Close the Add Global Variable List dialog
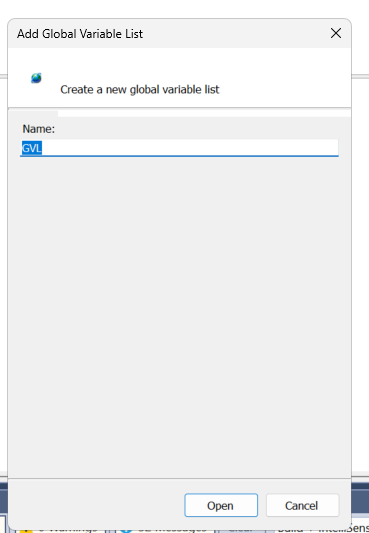 (336, 33)
